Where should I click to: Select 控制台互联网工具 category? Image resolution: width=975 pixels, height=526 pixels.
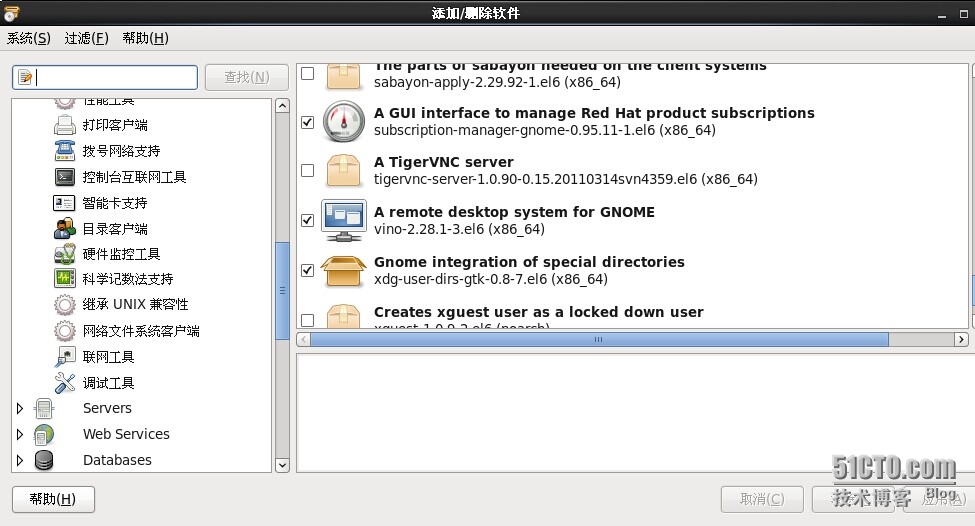point(134,177)
